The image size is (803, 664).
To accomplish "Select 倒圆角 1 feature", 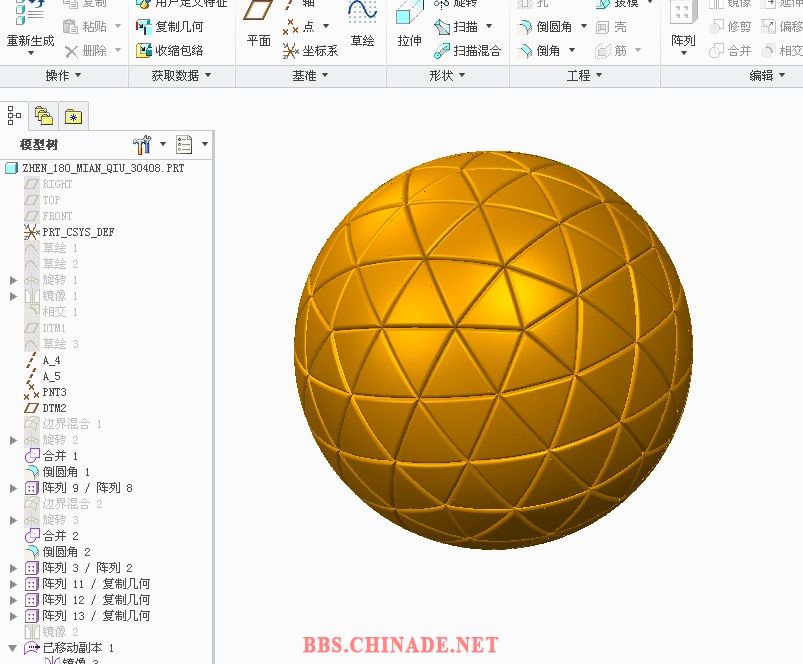I will pyautogui.click(x=57, y=472).
